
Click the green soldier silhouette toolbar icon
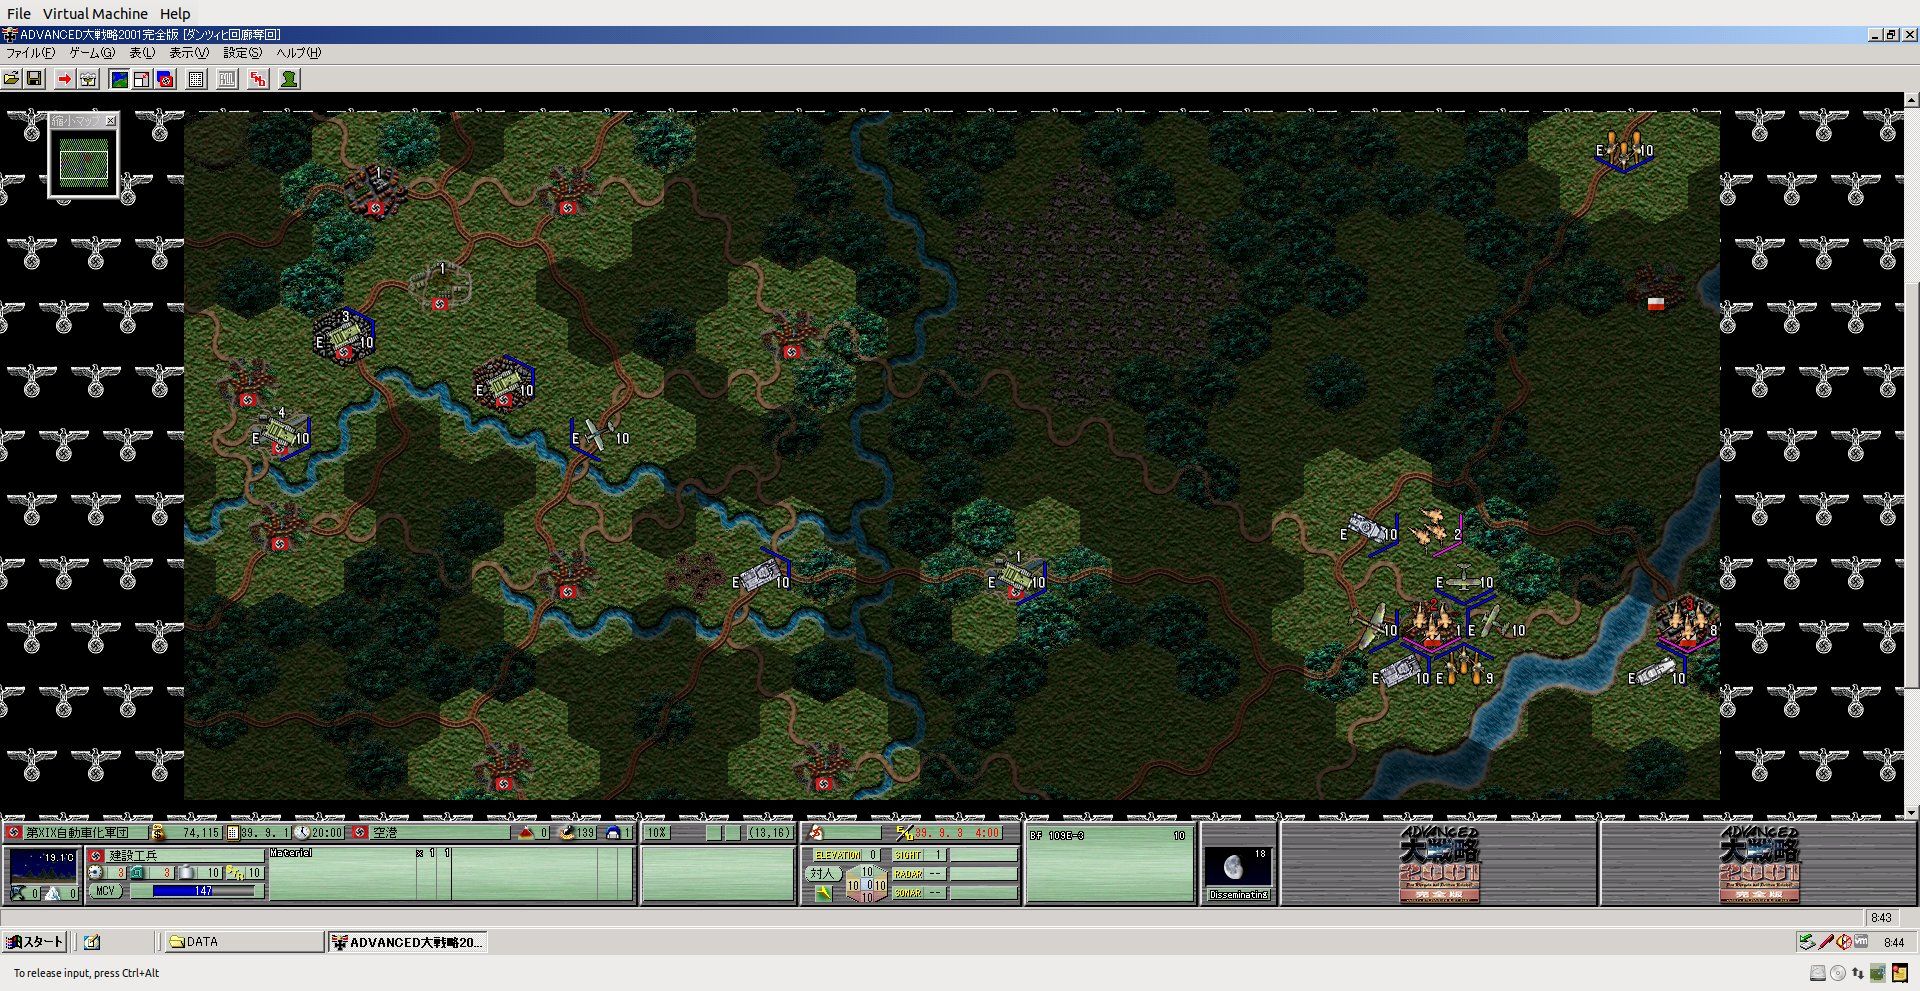point(290,79)
